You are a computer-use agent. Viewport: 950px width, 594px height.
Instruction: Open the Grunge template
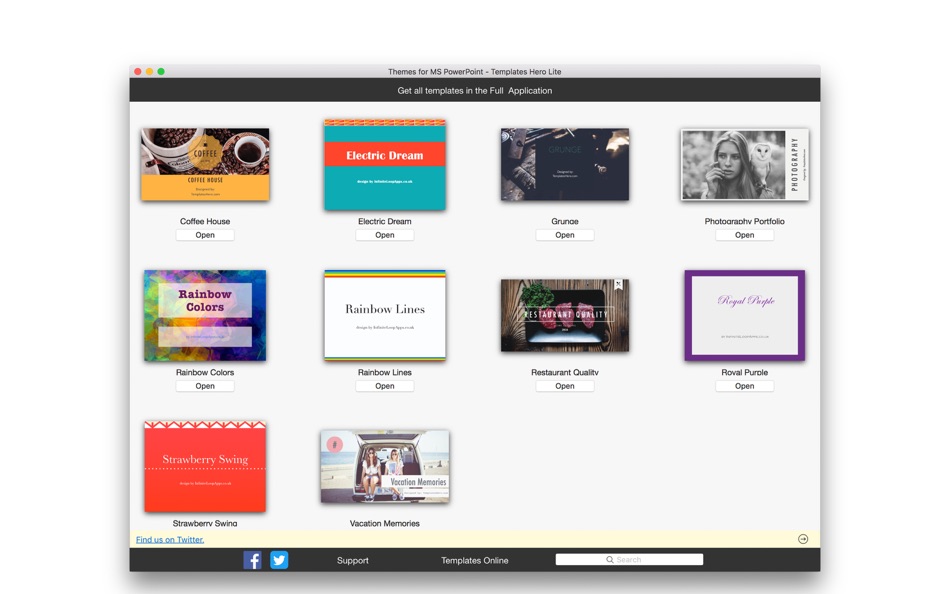pos(565,235)
